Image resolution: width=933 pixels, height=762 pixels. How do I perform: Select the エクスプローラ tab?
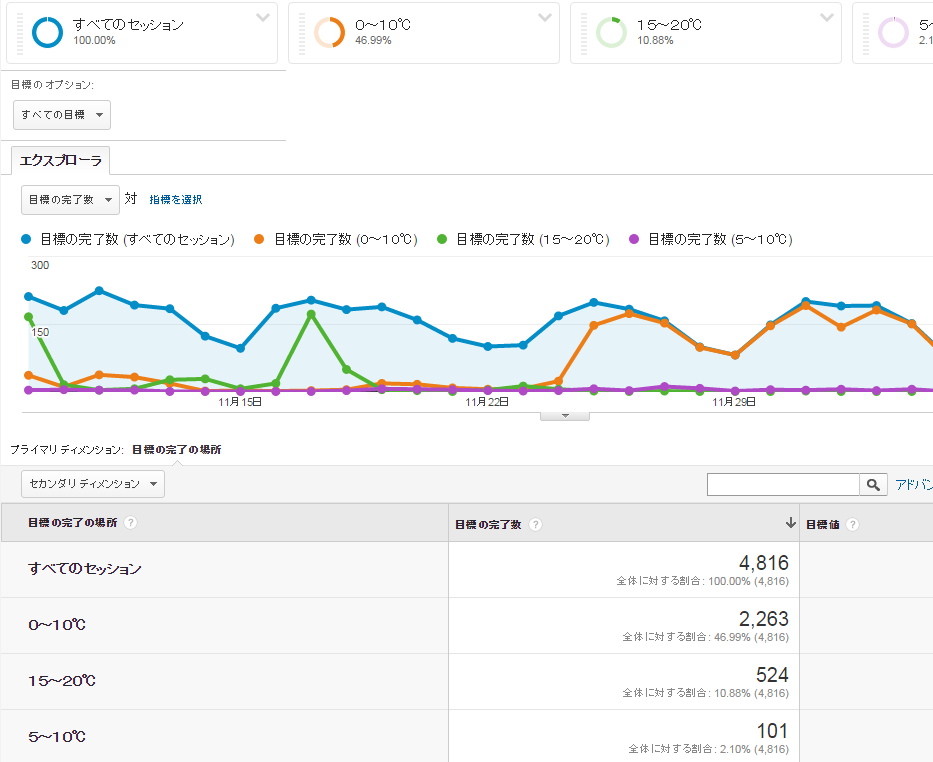coord(61,160)
